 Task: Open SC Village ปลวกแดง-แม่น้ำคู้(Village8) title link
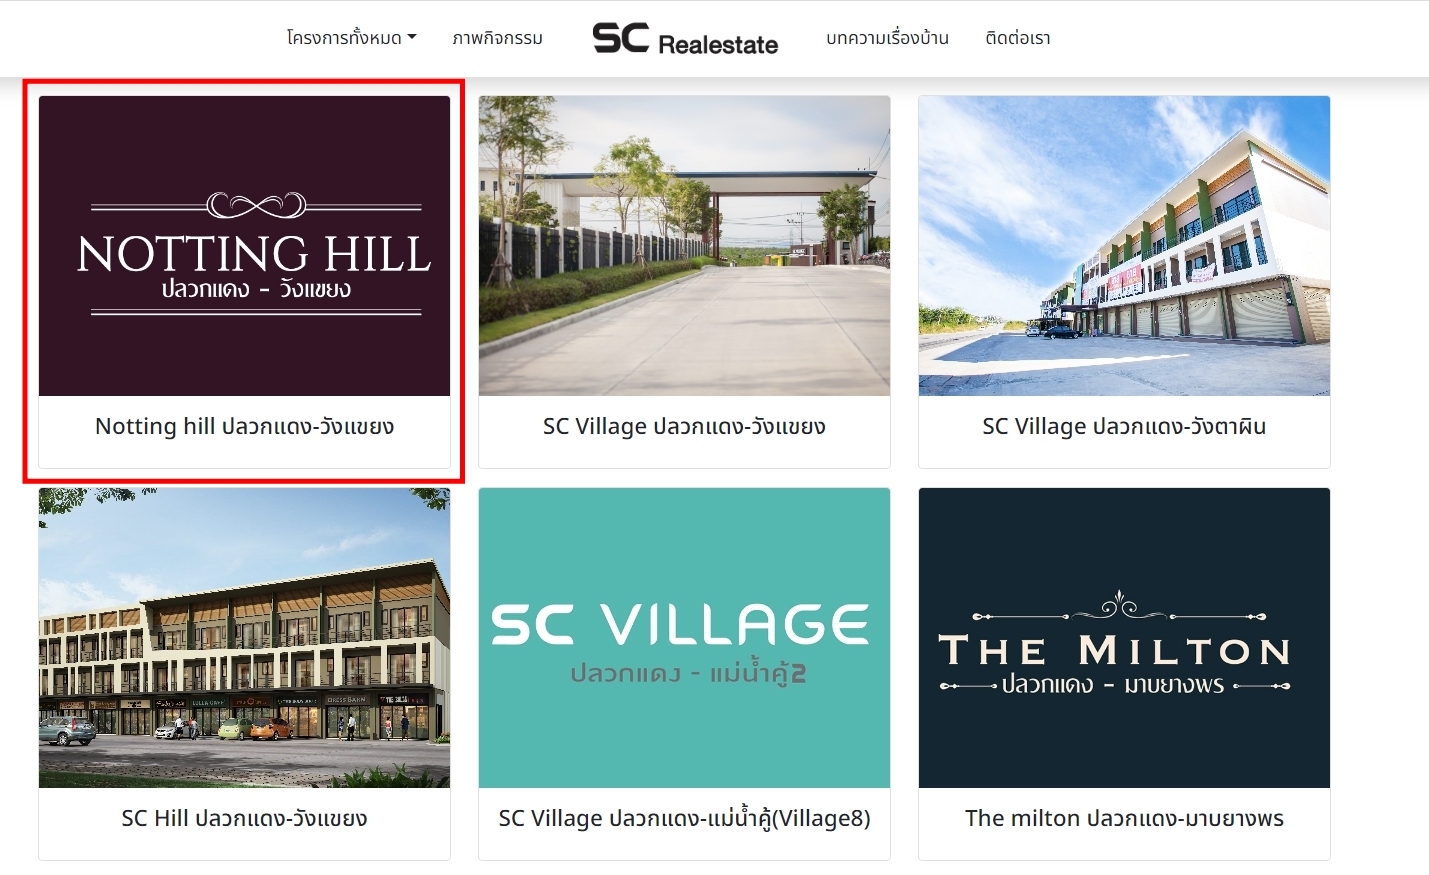[x=684, y=818]
